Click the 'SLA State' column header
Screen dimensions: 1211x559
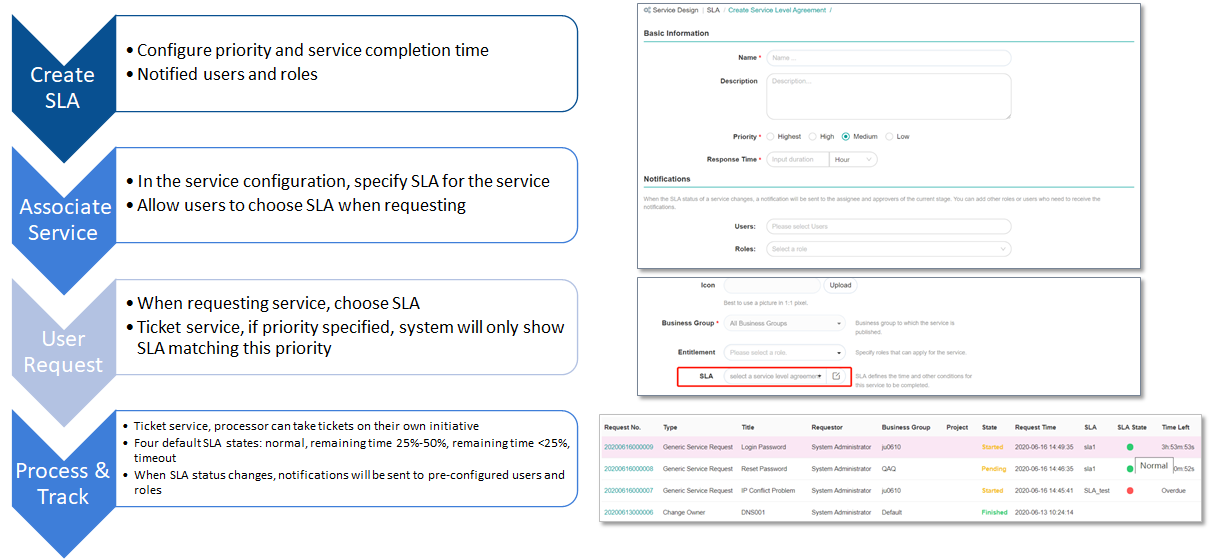[1132, 427]
